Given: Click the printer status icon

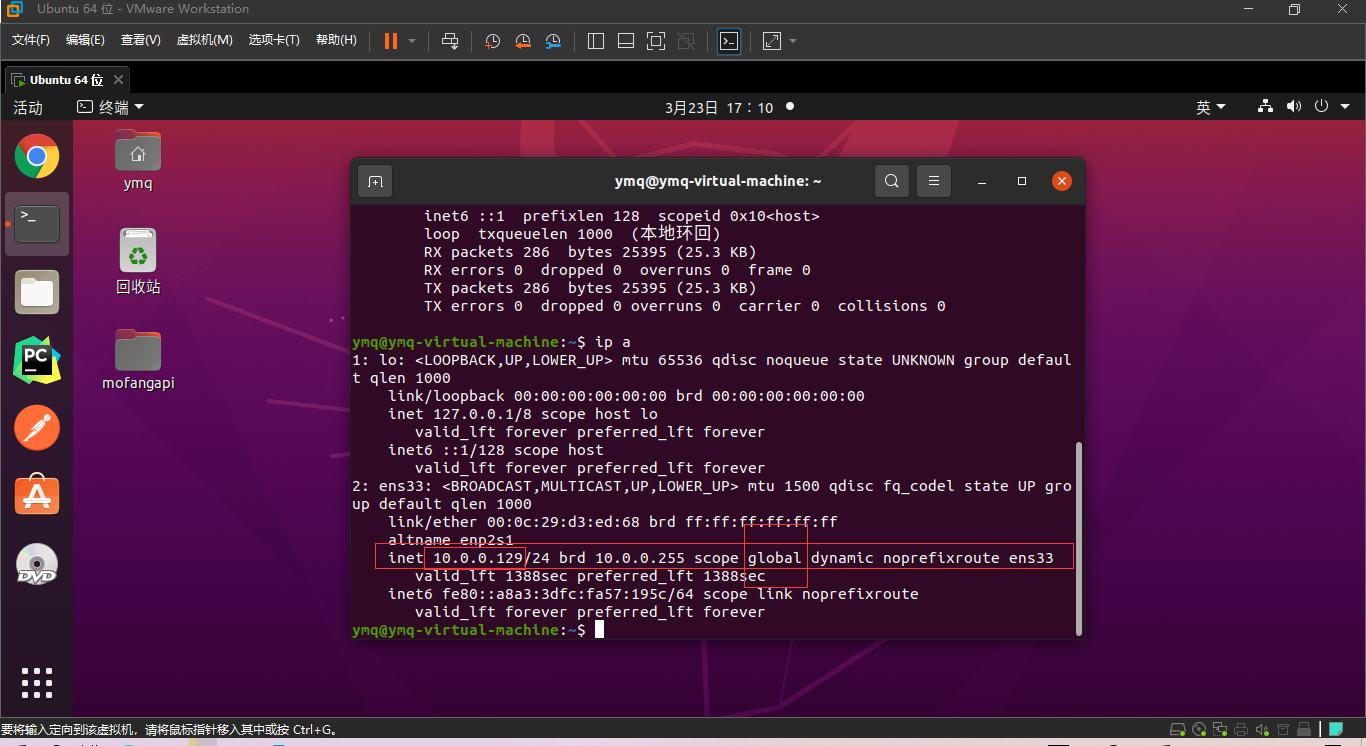Looking at the screenshot, I should (x=1241, y=731).
